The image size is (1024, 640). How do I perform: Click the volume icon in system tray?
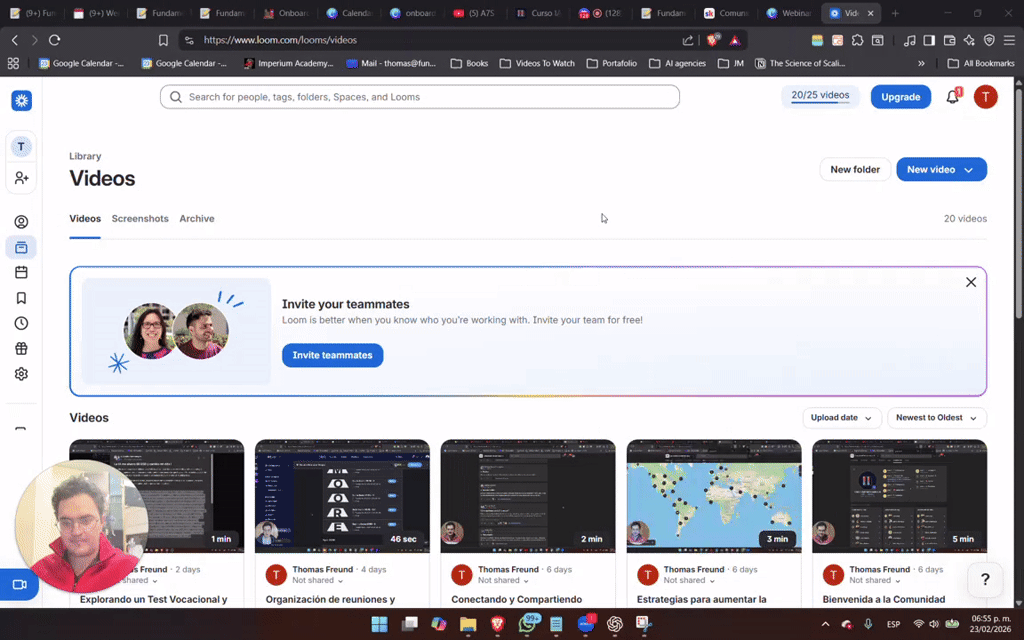pos(935,624)
